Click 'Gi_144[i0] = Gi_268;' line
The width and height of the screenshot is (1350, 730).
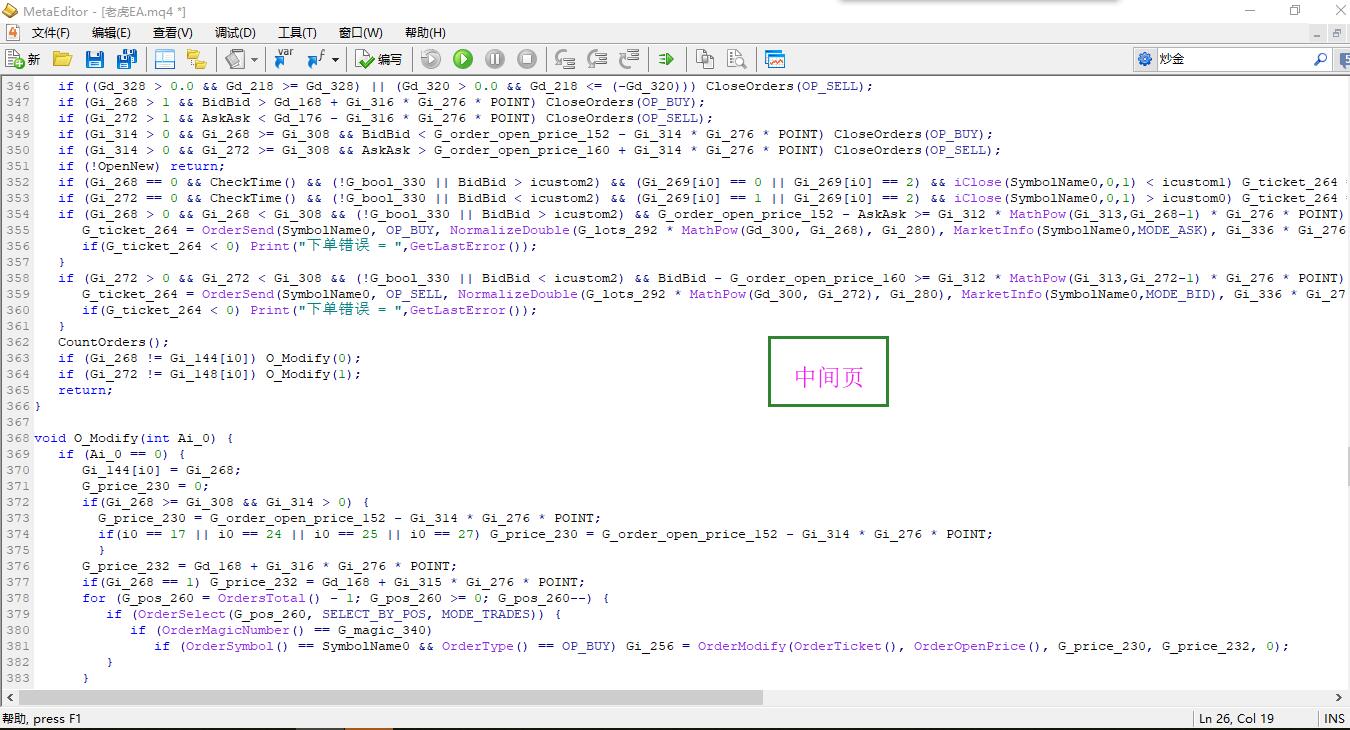point(161,470)
